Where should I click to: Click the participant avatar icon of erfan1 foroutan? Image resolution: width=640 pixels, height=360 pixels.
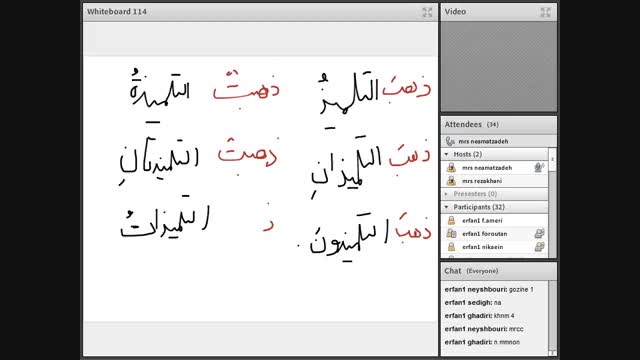tap(451, 233)
